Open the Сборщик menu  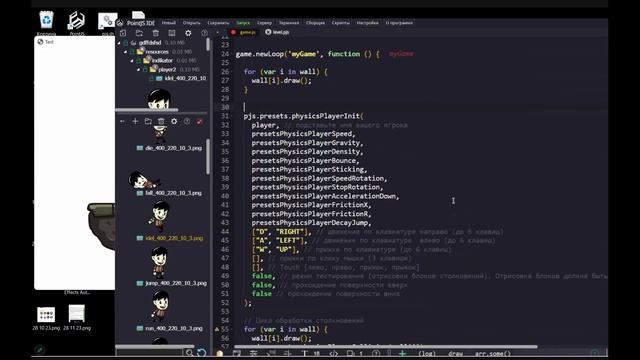[316, 23]
